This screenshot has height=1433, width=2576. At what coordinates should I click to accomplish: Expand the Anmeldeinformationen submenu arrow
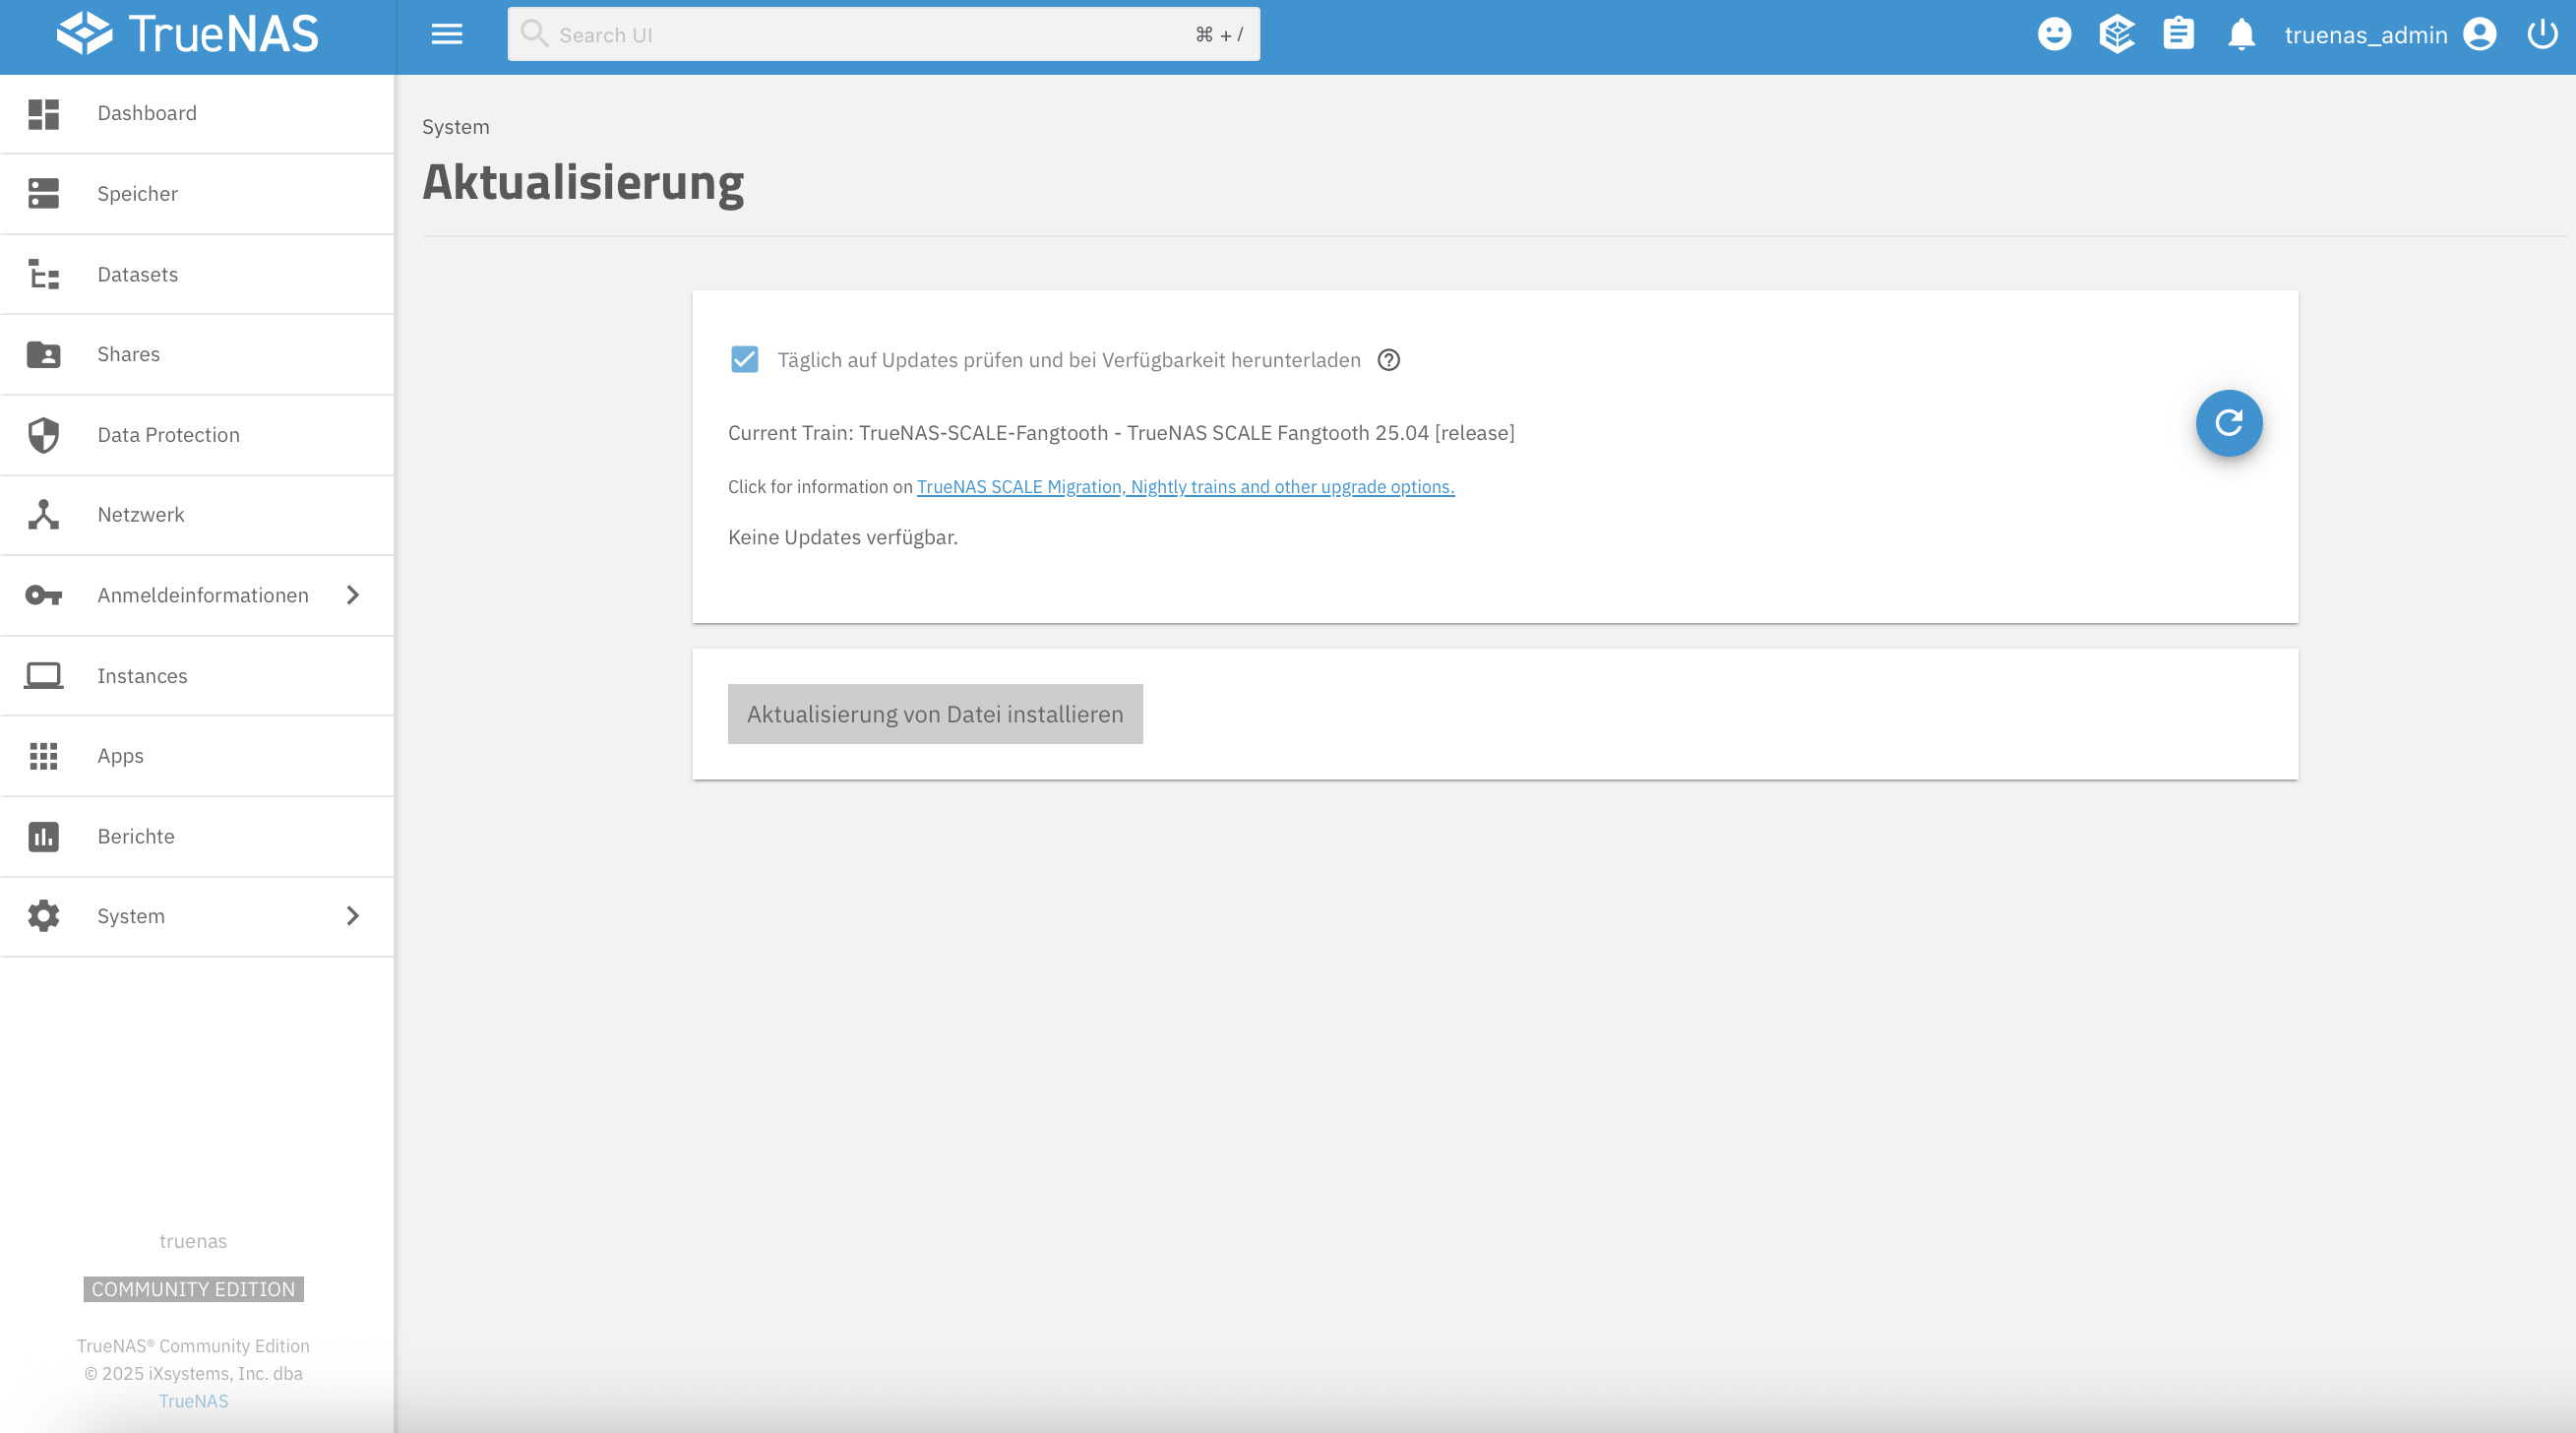[352, 596]
